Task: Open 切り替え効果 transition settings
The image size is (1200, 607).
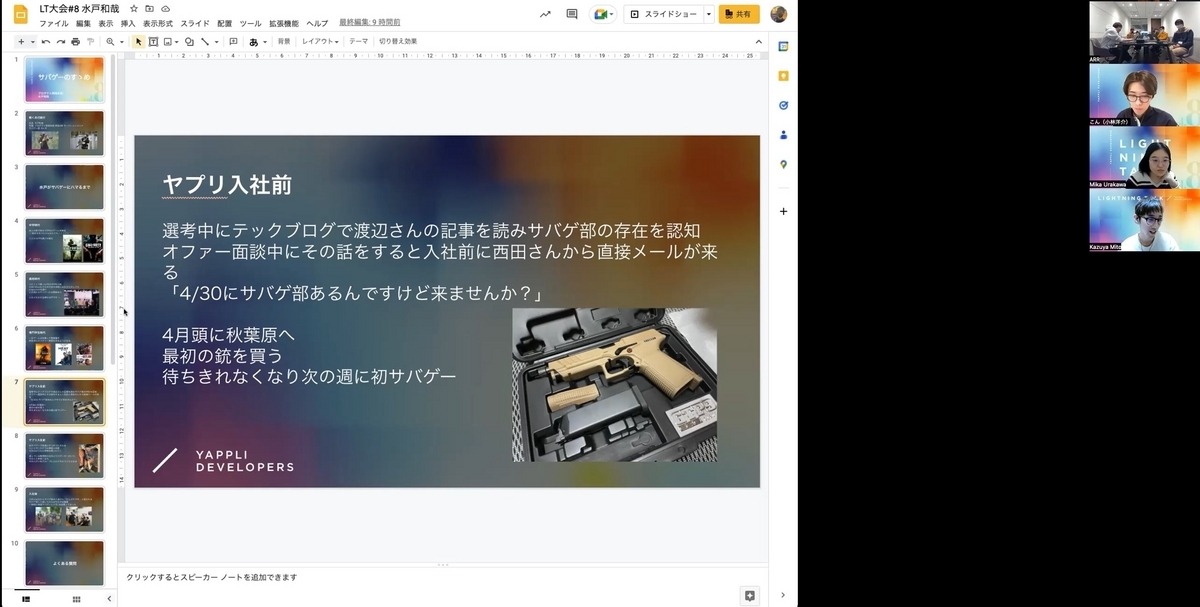Action: click(398, 42)
